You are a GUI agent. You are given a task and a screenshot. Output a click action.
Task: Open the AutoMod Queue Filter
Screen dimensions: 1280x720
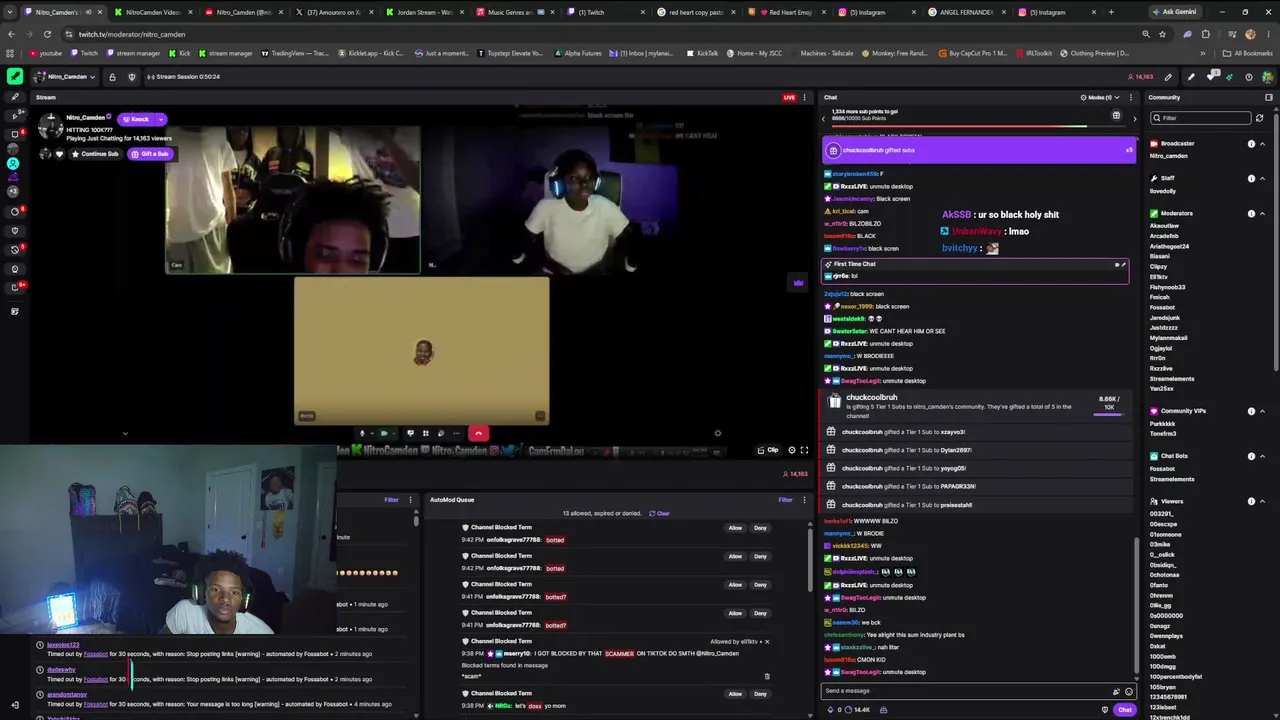coord(786,500)
